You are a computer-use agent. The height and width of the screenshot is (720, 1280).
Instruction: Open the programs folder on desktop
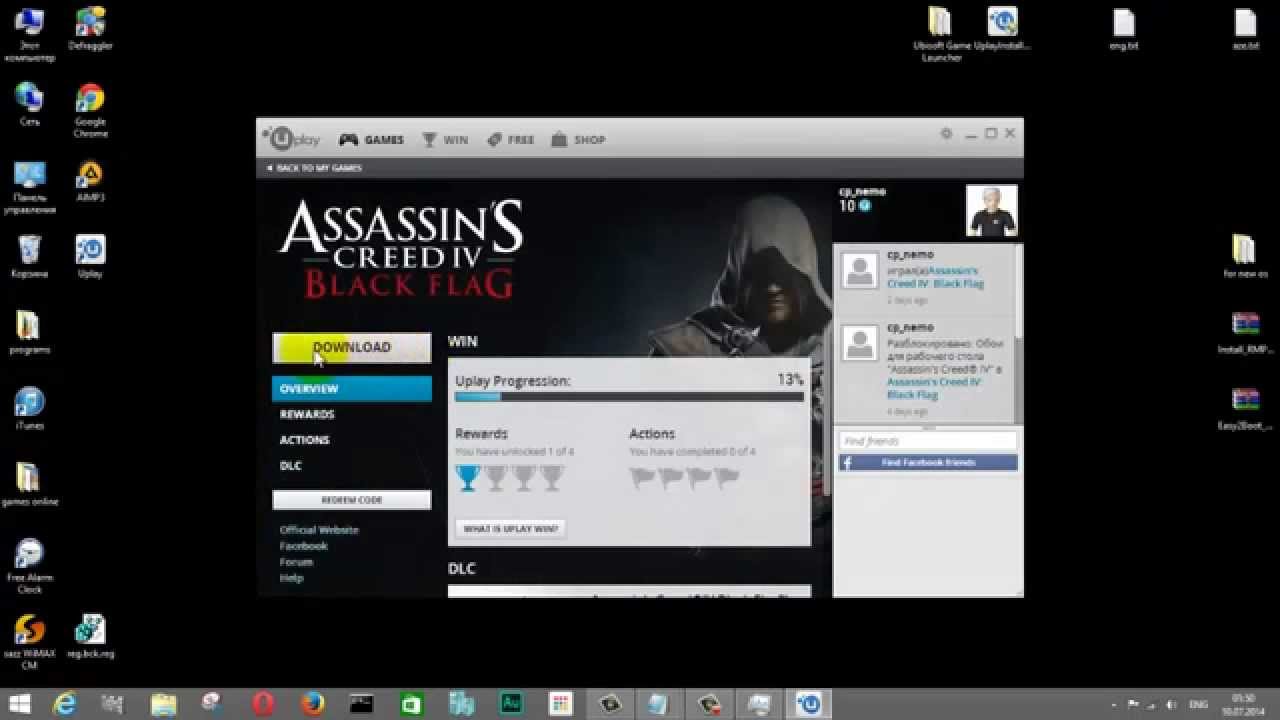click(30, 333)
